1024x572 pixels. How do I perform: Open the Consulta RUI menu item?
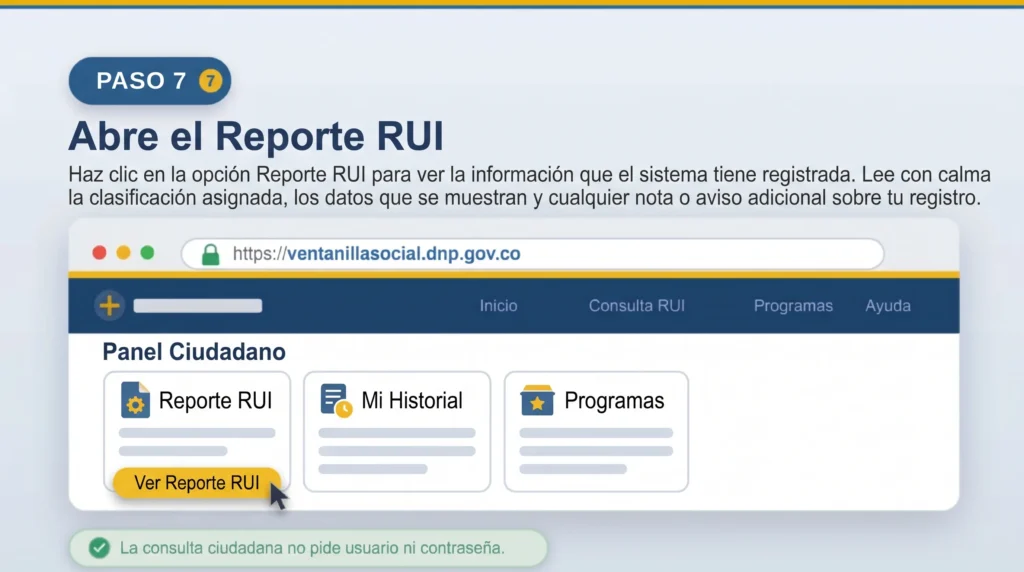(x=637, y=306)
